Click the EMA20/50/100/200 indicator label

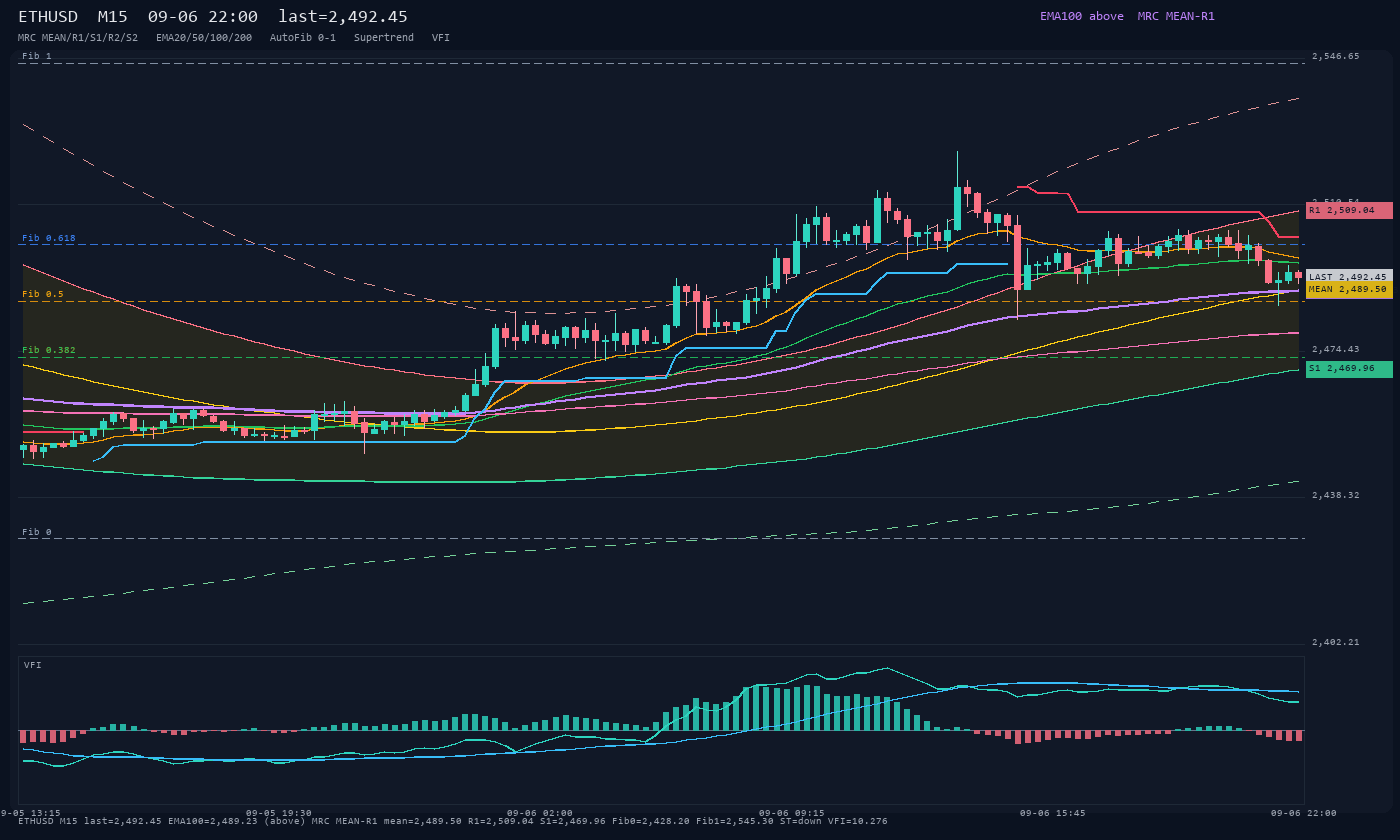coord(204,37)
